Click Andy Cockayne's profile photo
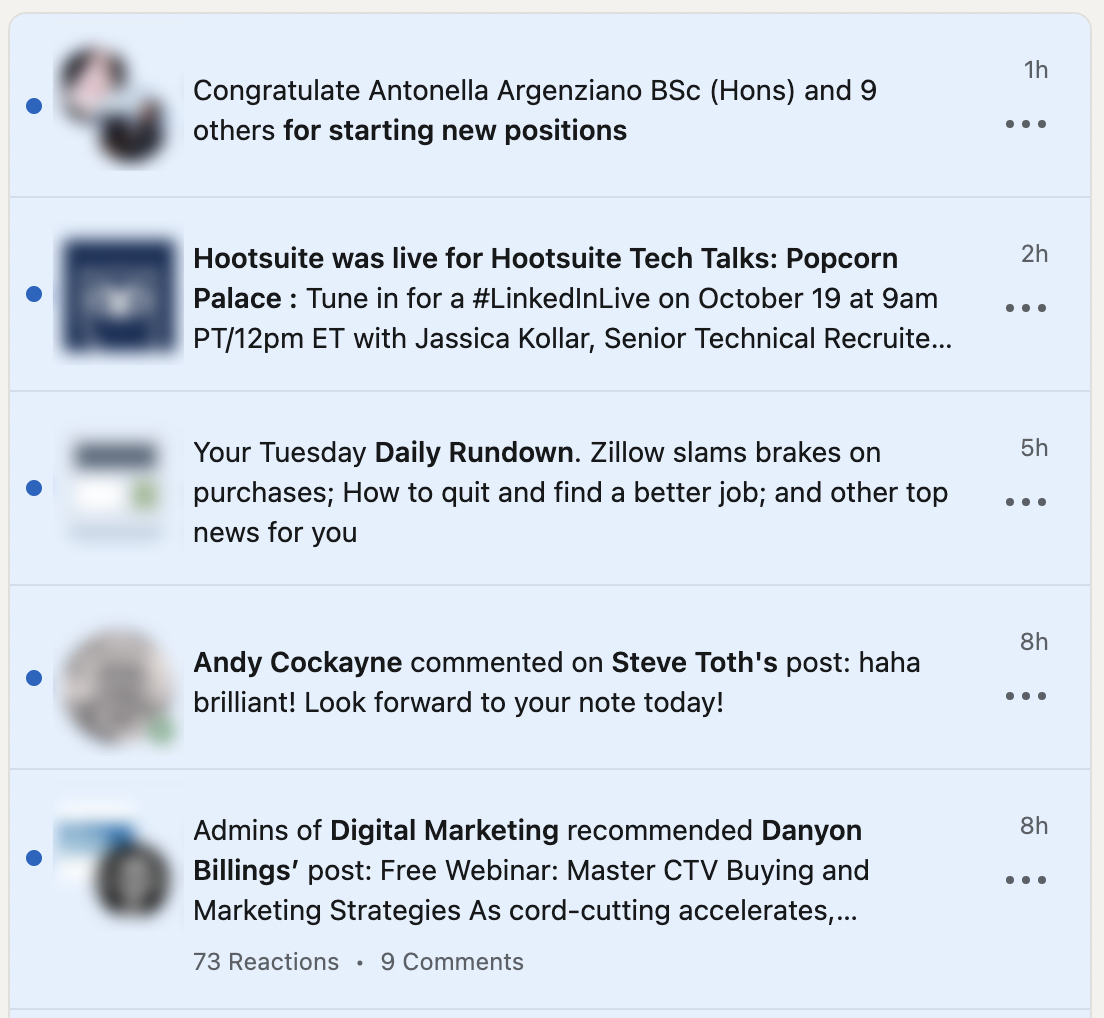The width and height of the screenshot is (1104, 1018). tap(117, 687)
